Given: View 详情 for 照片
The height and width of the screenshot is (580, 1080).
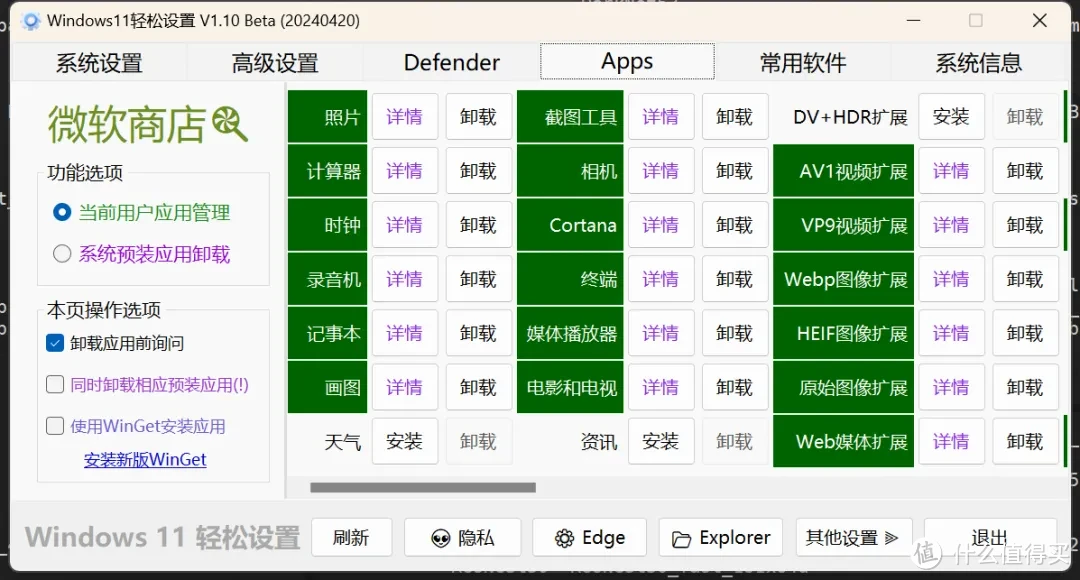Looking at the screenshot, I should pos(404,116).
